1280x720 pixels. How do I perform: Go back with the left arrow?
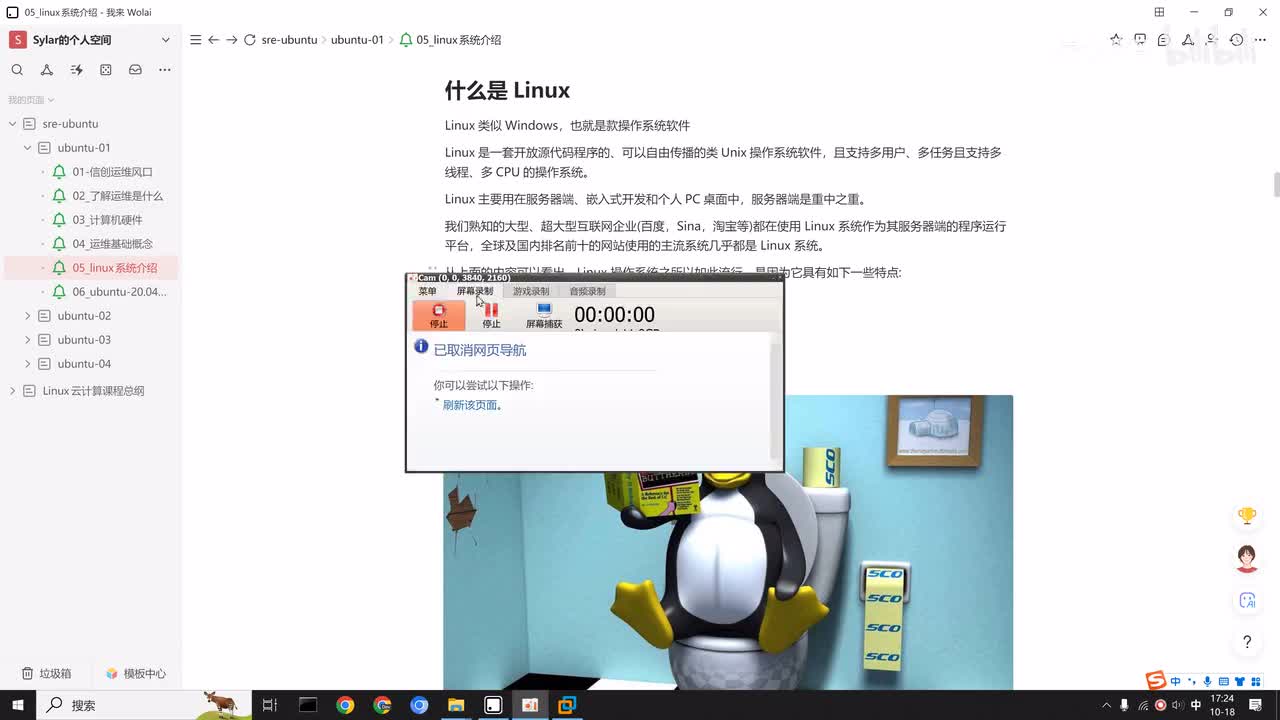point(213,40)
